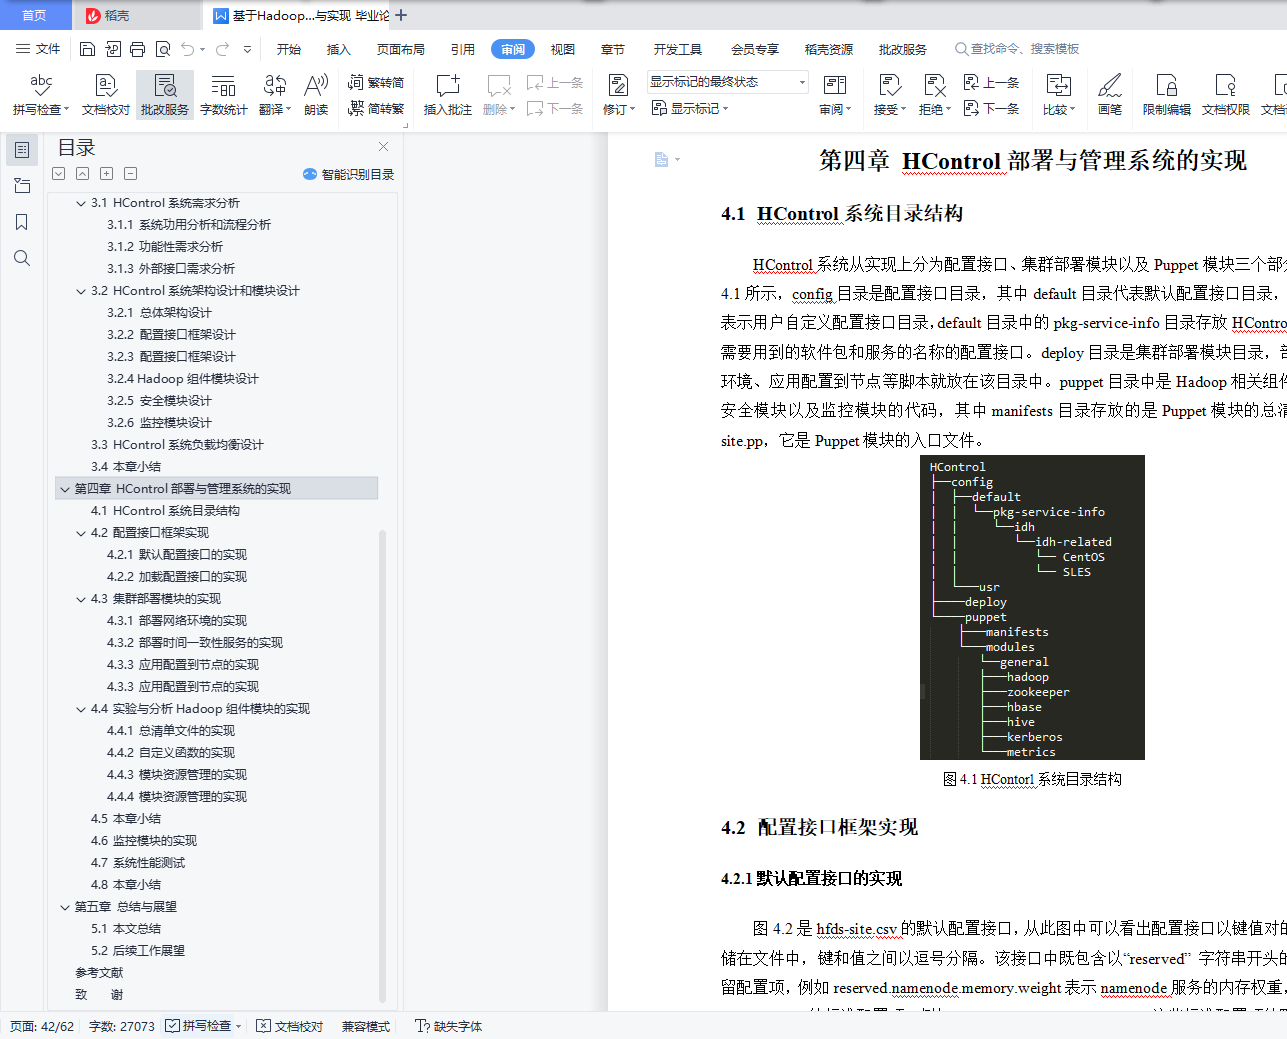Click the undo icon
The image size is (1287, 1039).
tap(188, 49)
